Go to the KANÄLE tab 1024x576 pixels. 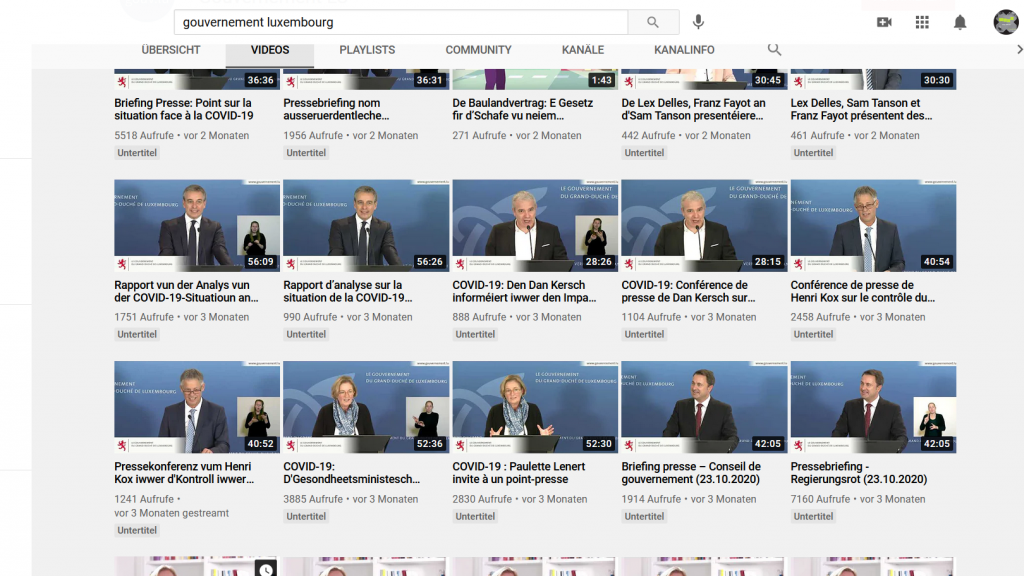(x=583, y=50)
